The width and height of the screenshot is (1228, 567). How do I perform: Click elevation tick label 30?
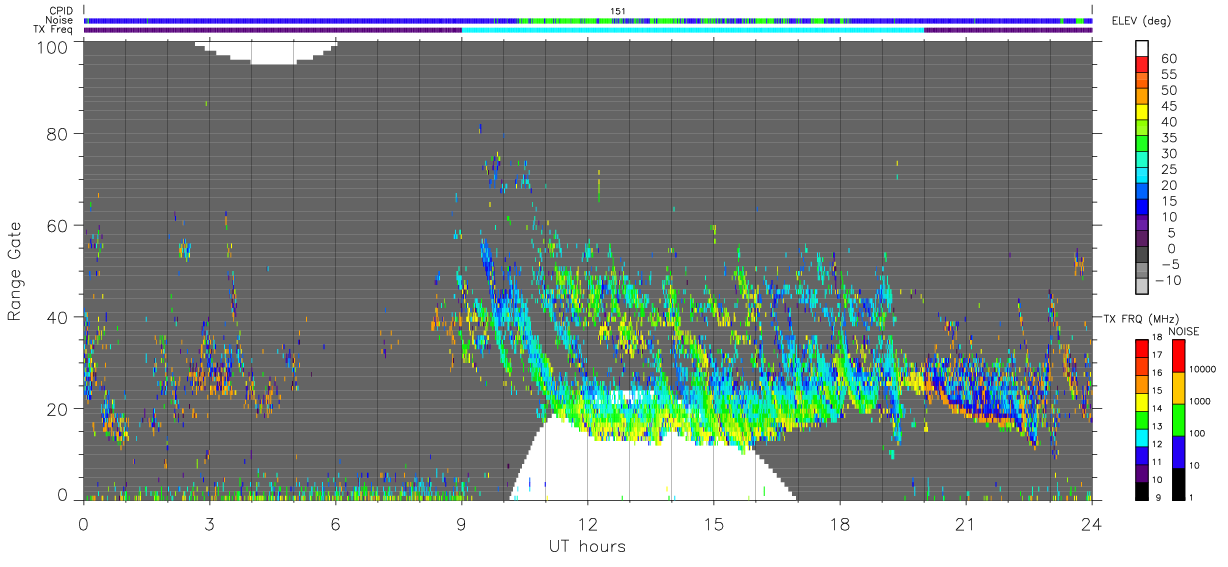pos(1167,153)
